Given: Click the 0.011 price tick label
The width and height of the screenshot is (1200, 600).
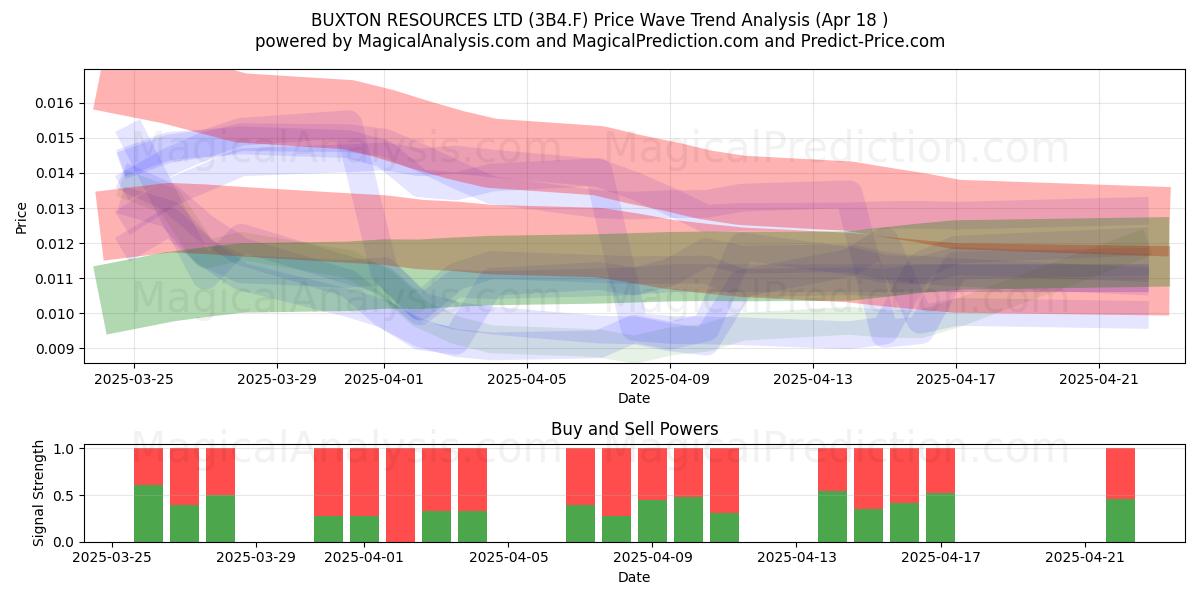Looking at the screenshot, I should pos(55,279).
